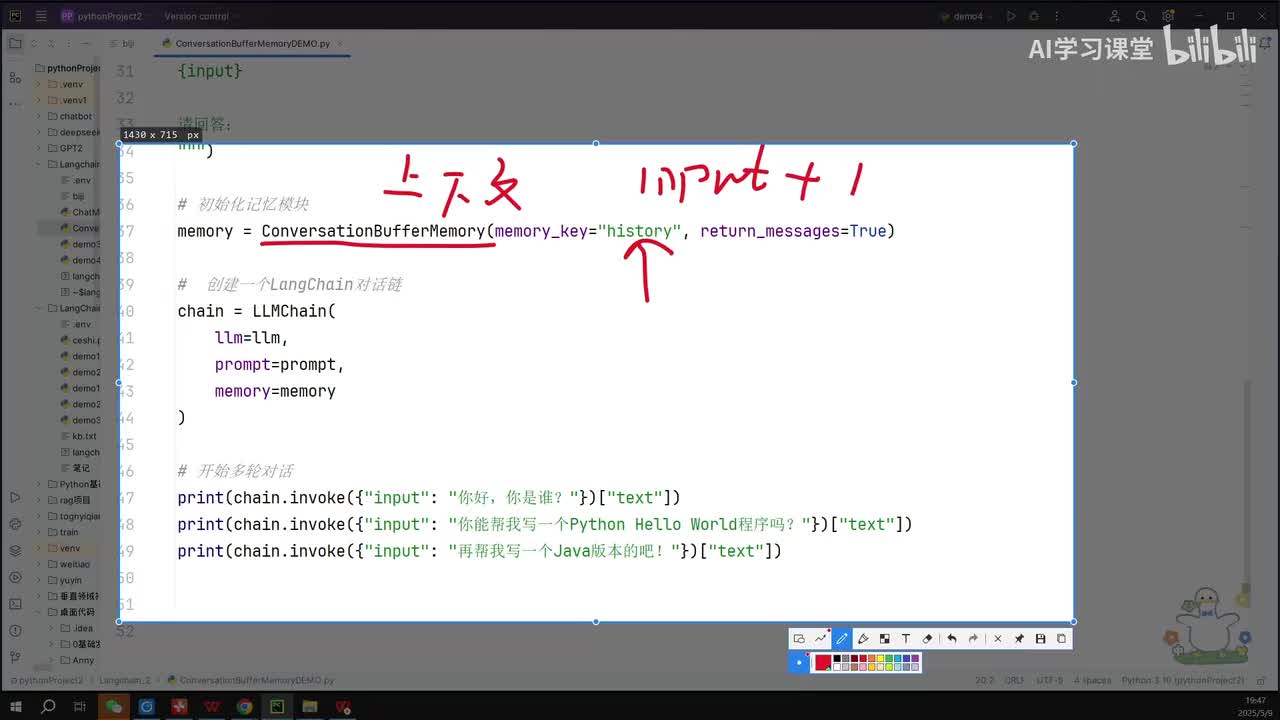Open WeChat from the taskbar

click(114, 706)
